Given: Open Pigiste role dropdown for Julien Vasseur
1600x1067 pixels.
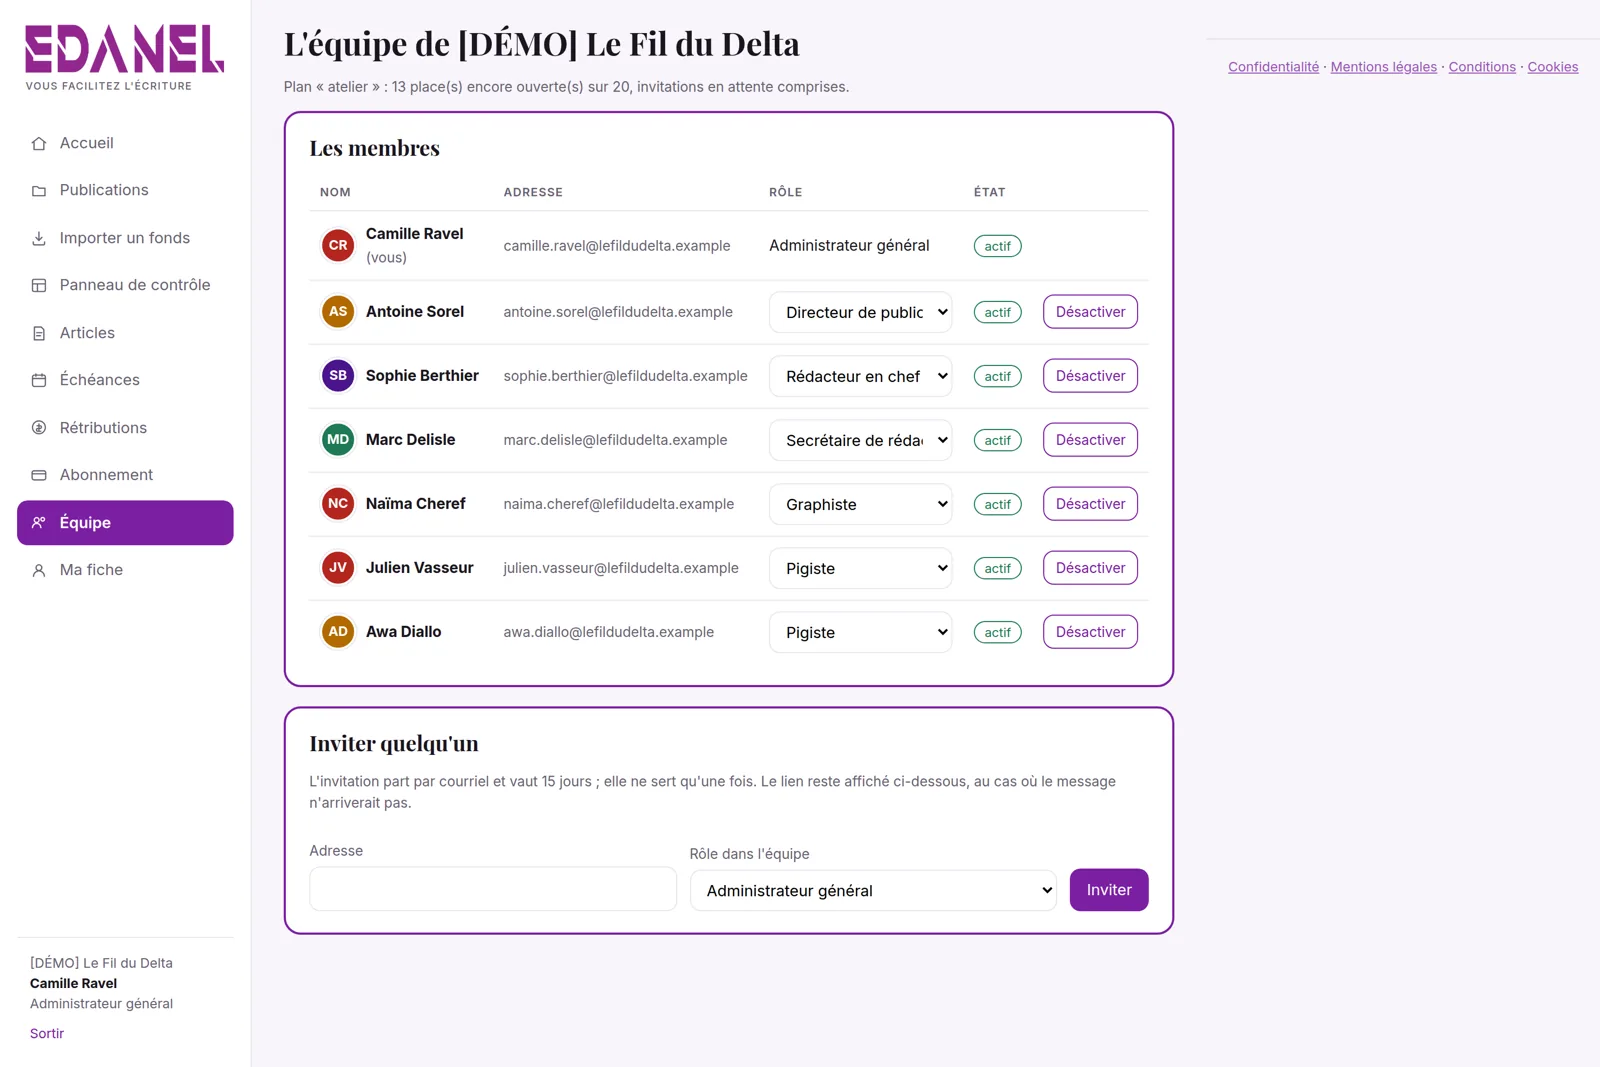Looking at the screenshot, I should pos(860,568).
